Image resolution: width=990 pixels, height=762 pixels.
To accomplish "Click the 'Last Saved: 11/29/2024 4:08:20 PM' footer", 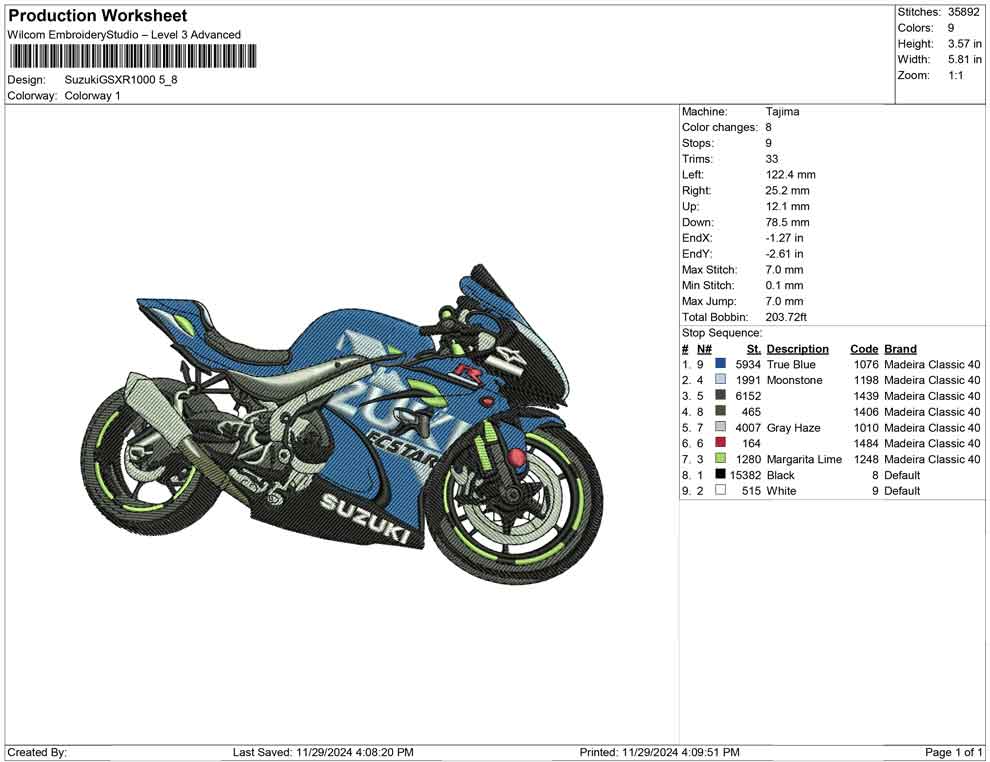I will [323, 752].
